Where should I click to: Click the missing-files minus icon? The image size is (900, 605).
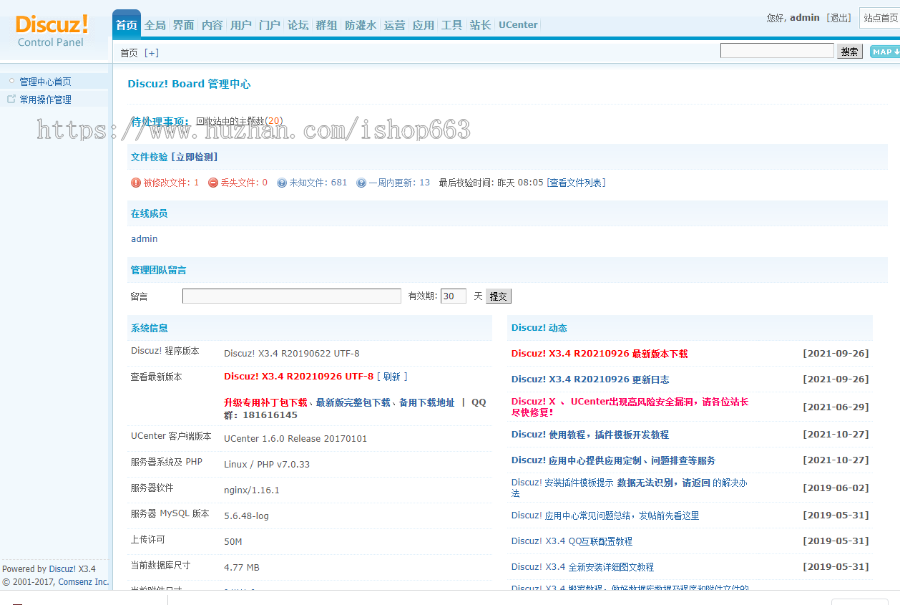[x=213, y=183]
